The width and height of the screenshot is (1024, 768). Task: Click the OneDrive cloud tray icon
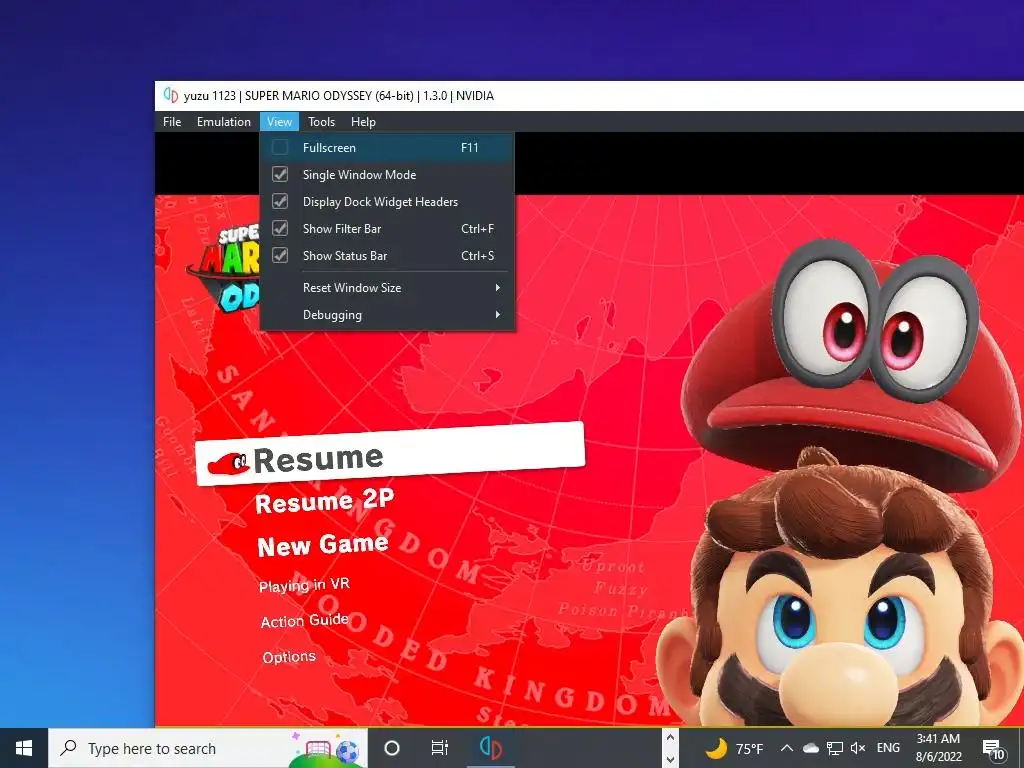pos(810,748)
